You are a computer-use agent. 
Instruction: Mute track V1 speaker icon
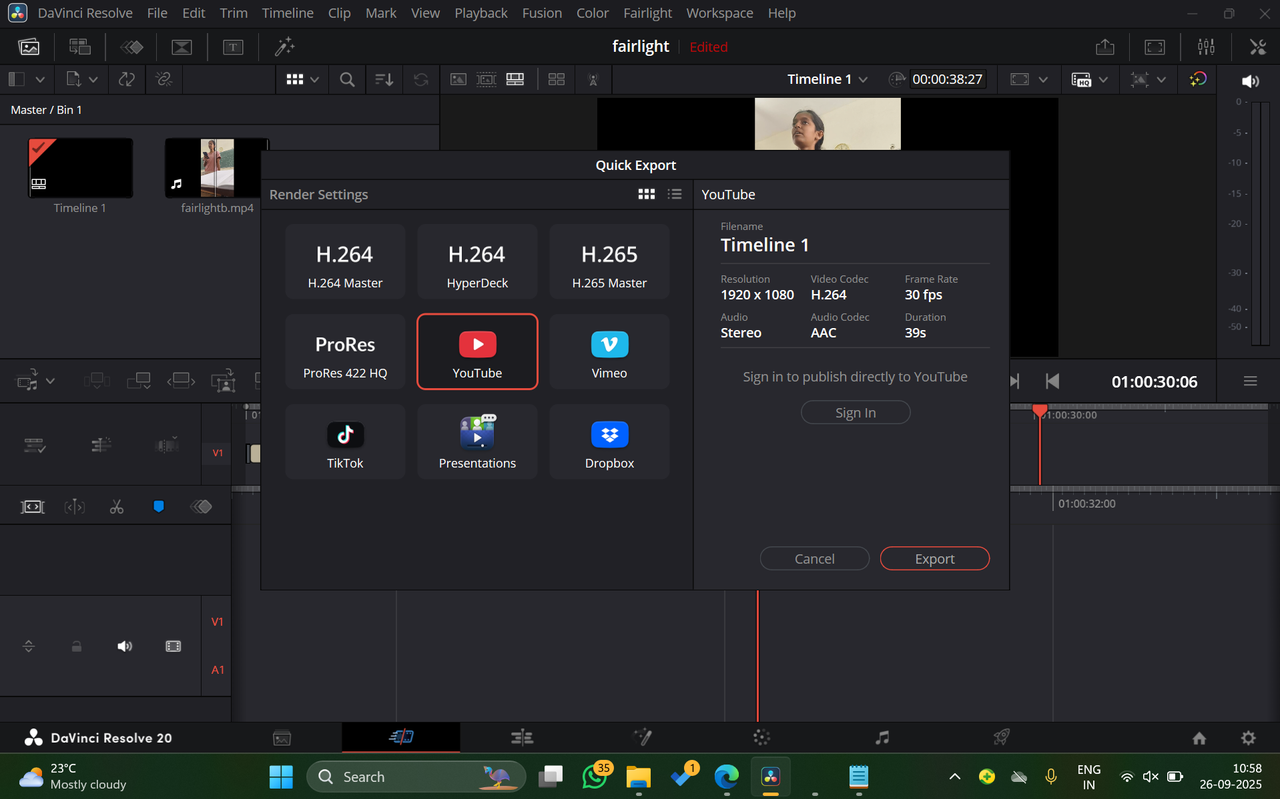click(x=124, y=646)
